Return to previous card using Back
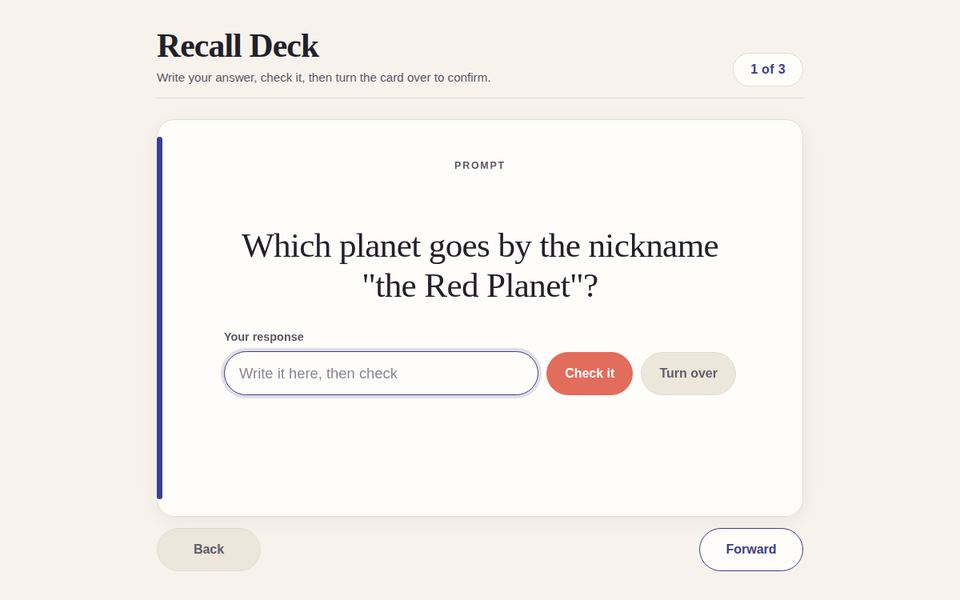Image resolution: width=960 pixels, height=600 pixels. tap(209, 549)
